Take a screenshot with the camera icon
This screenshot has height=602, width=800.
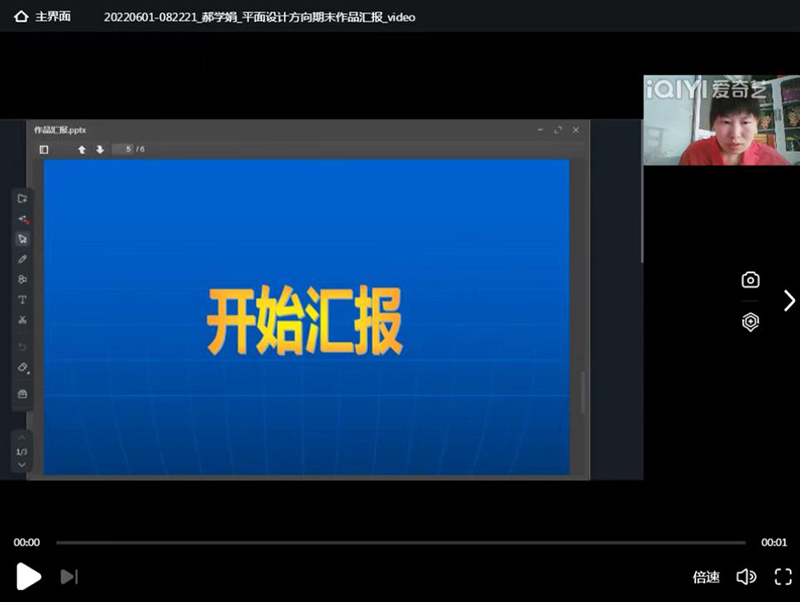[x=750, y=280]
